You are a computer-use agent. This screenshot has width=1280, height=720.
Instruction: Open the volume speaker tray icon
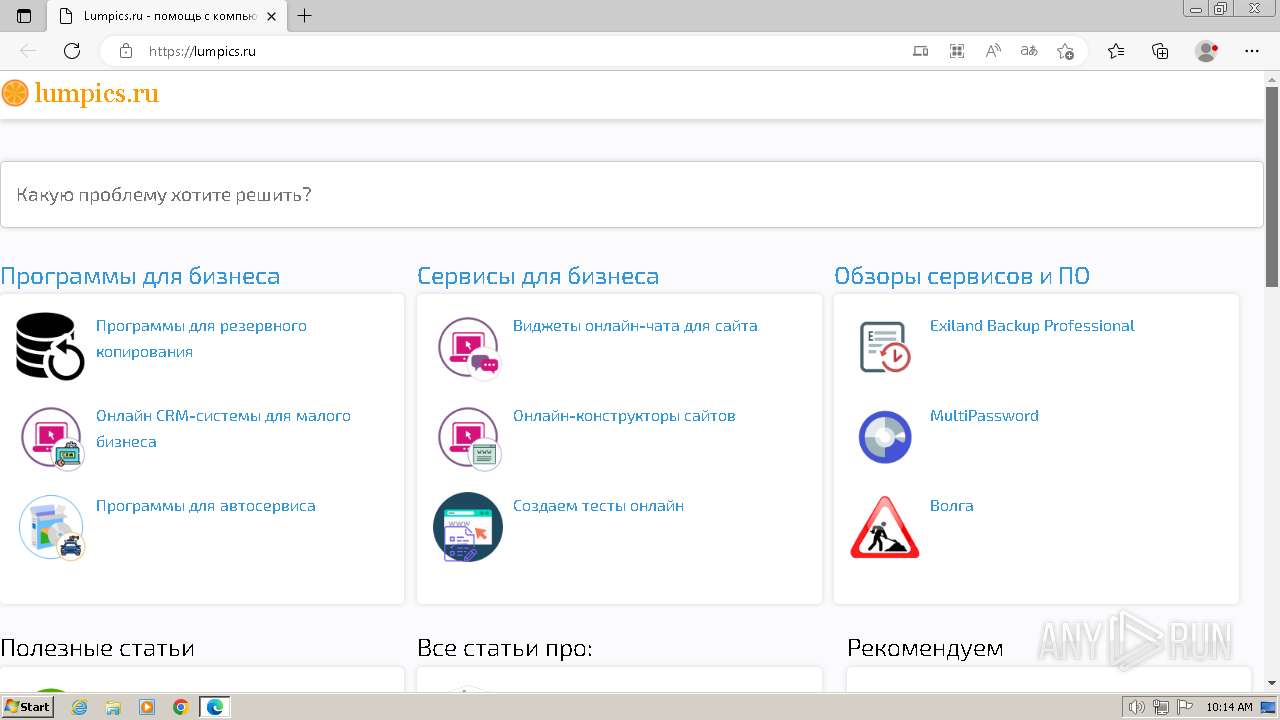(1138, 707)
